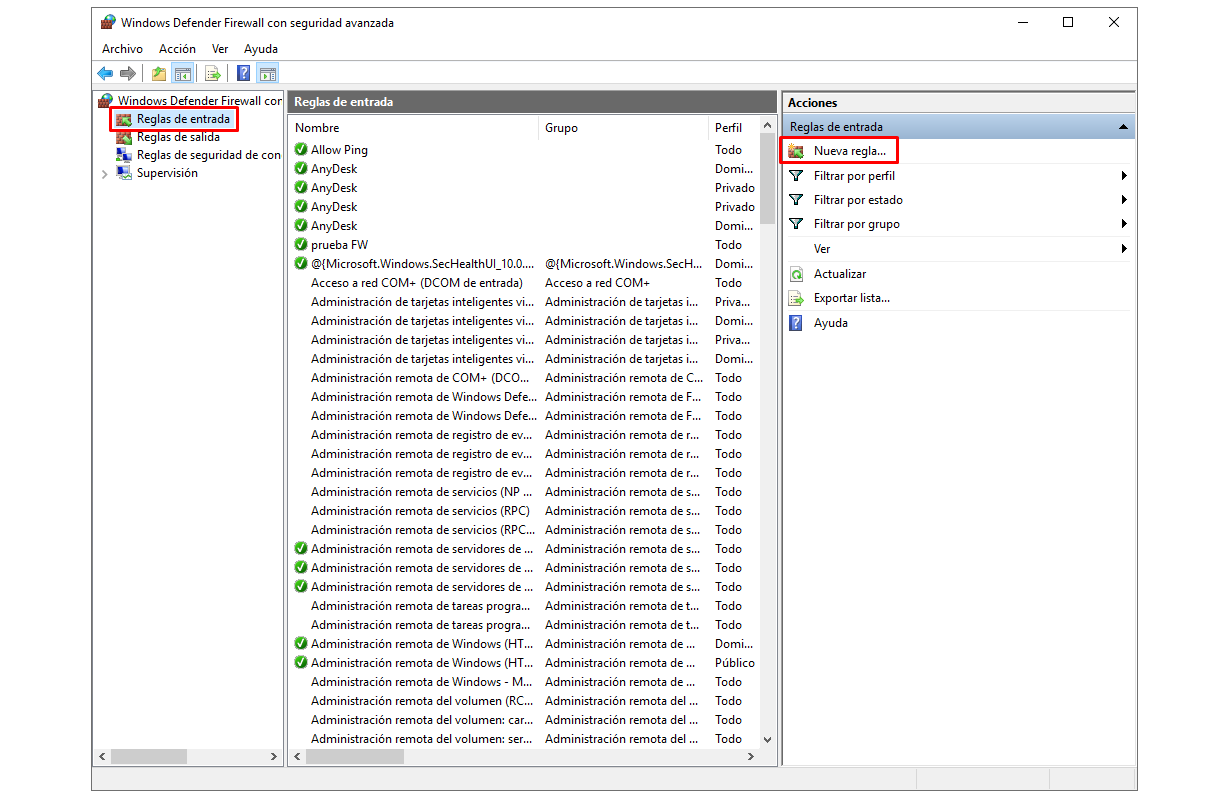The image size is (1221, 800).
Task: Expand the Supervisión tree node arrow
Action: click(104, 174)
